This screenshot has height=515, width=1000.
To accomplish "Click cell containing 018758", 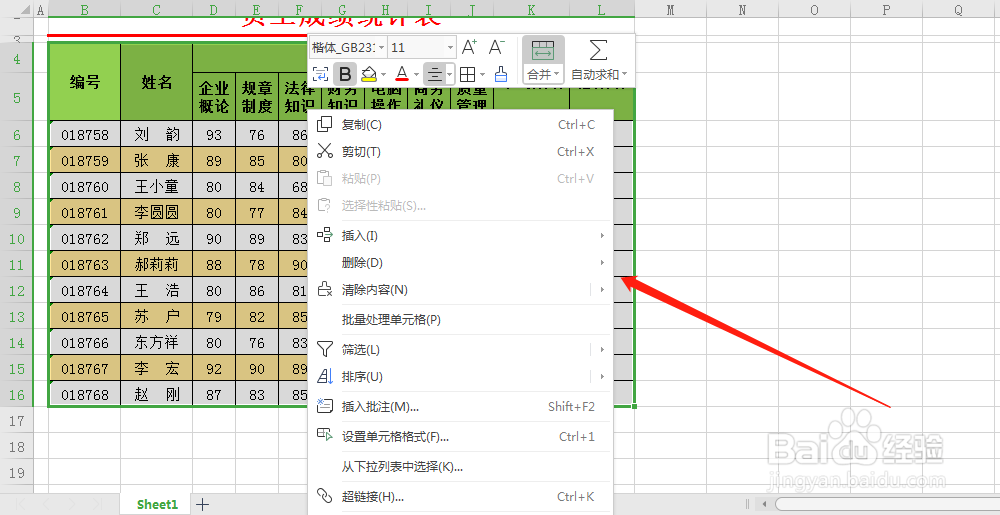I will (84, 134).
